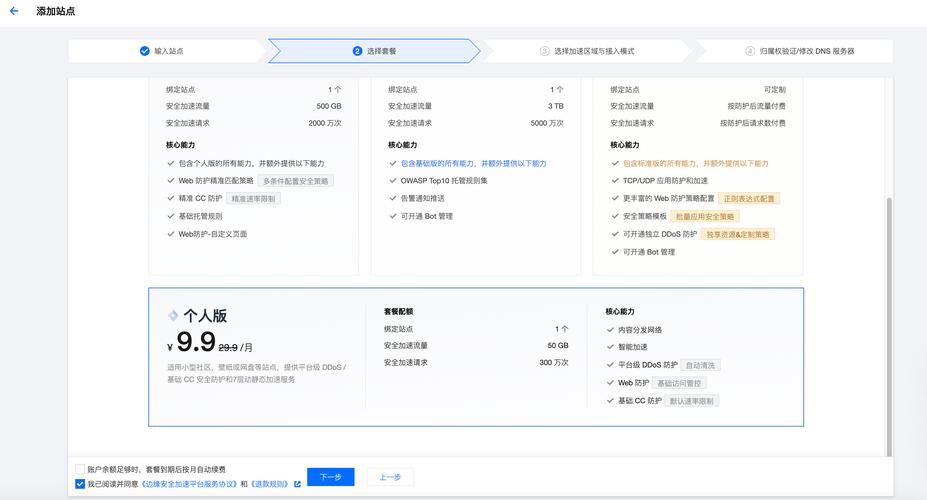This screenshot has width=927, height=500.
Task: Click the struck-through 29.9 original price
Action: pos(228,348)
